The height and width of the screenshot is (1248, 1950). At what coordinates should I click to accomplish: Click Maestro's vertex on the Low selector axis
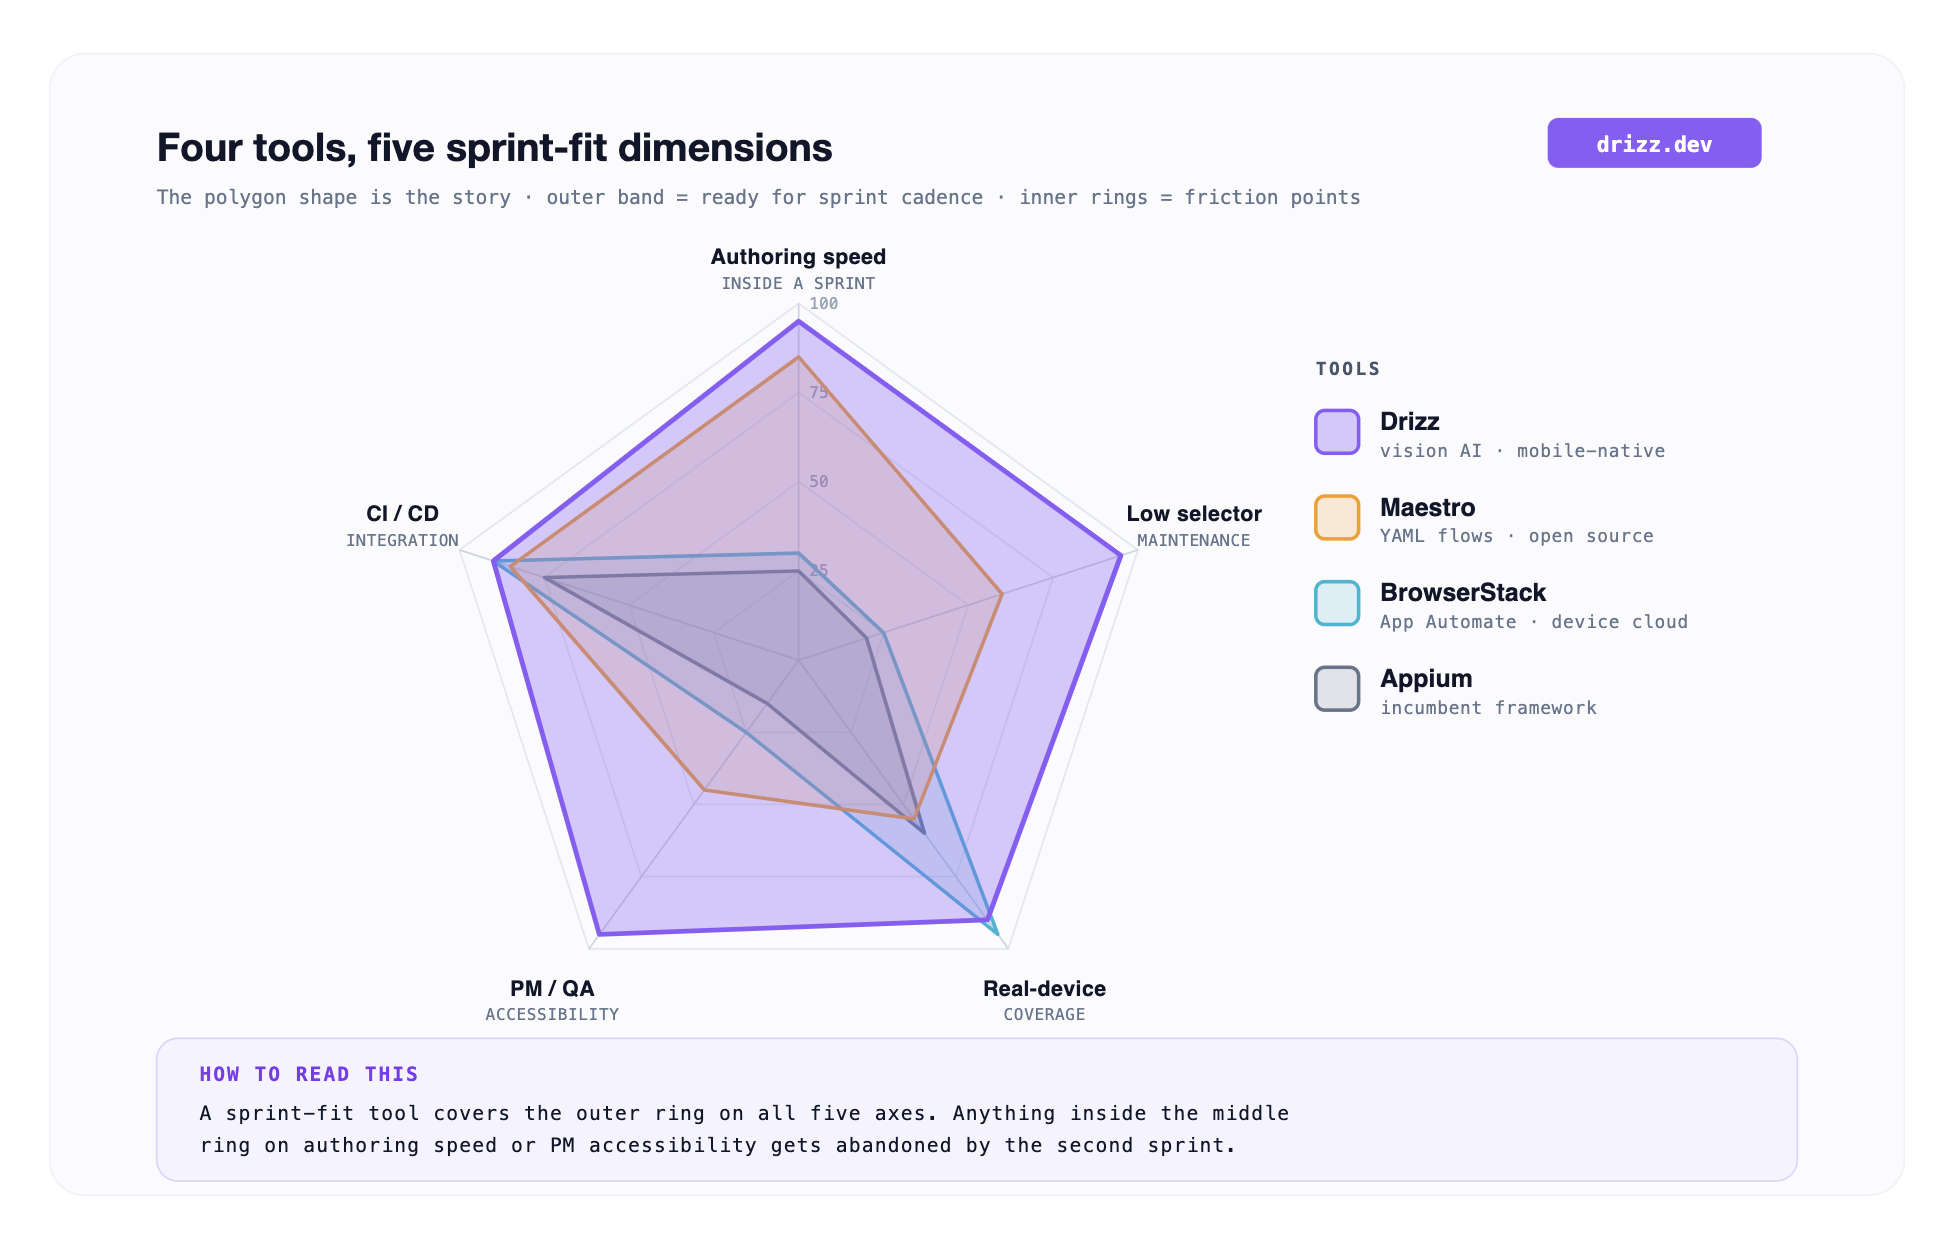(1002, 594)
